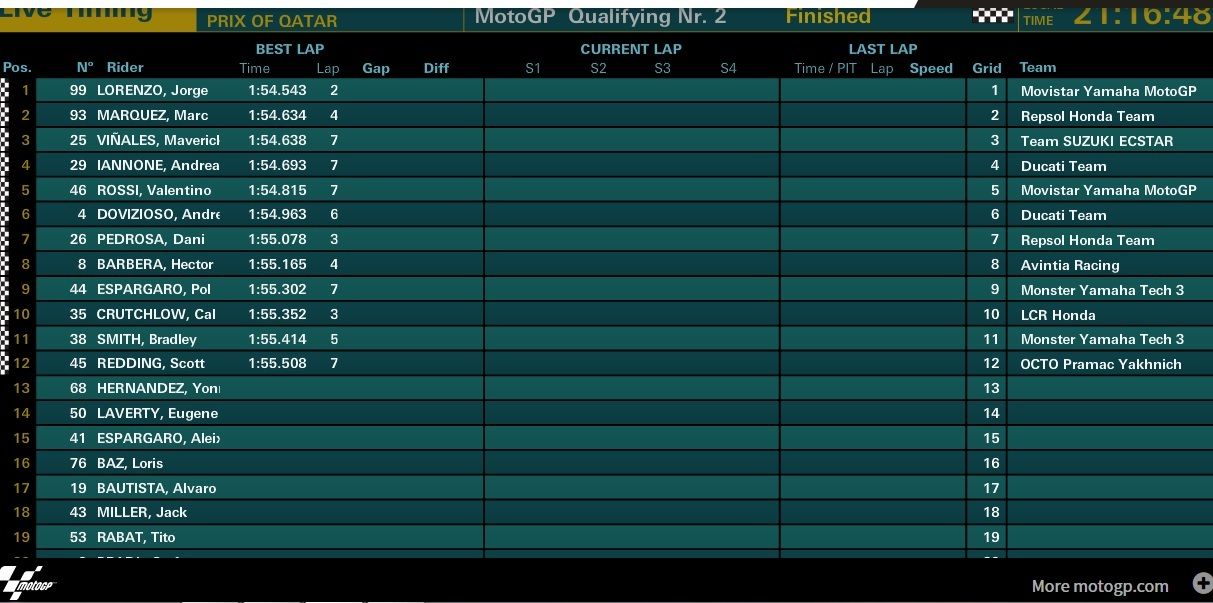Select rider MILLER, Jack
Viewport: 1213px width, 603px height.
[142, 513]
